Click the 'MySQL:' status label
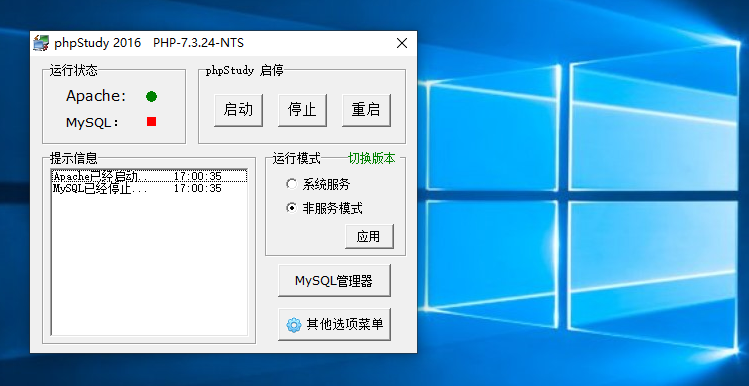749x386 pixels. tap(92, 123)
